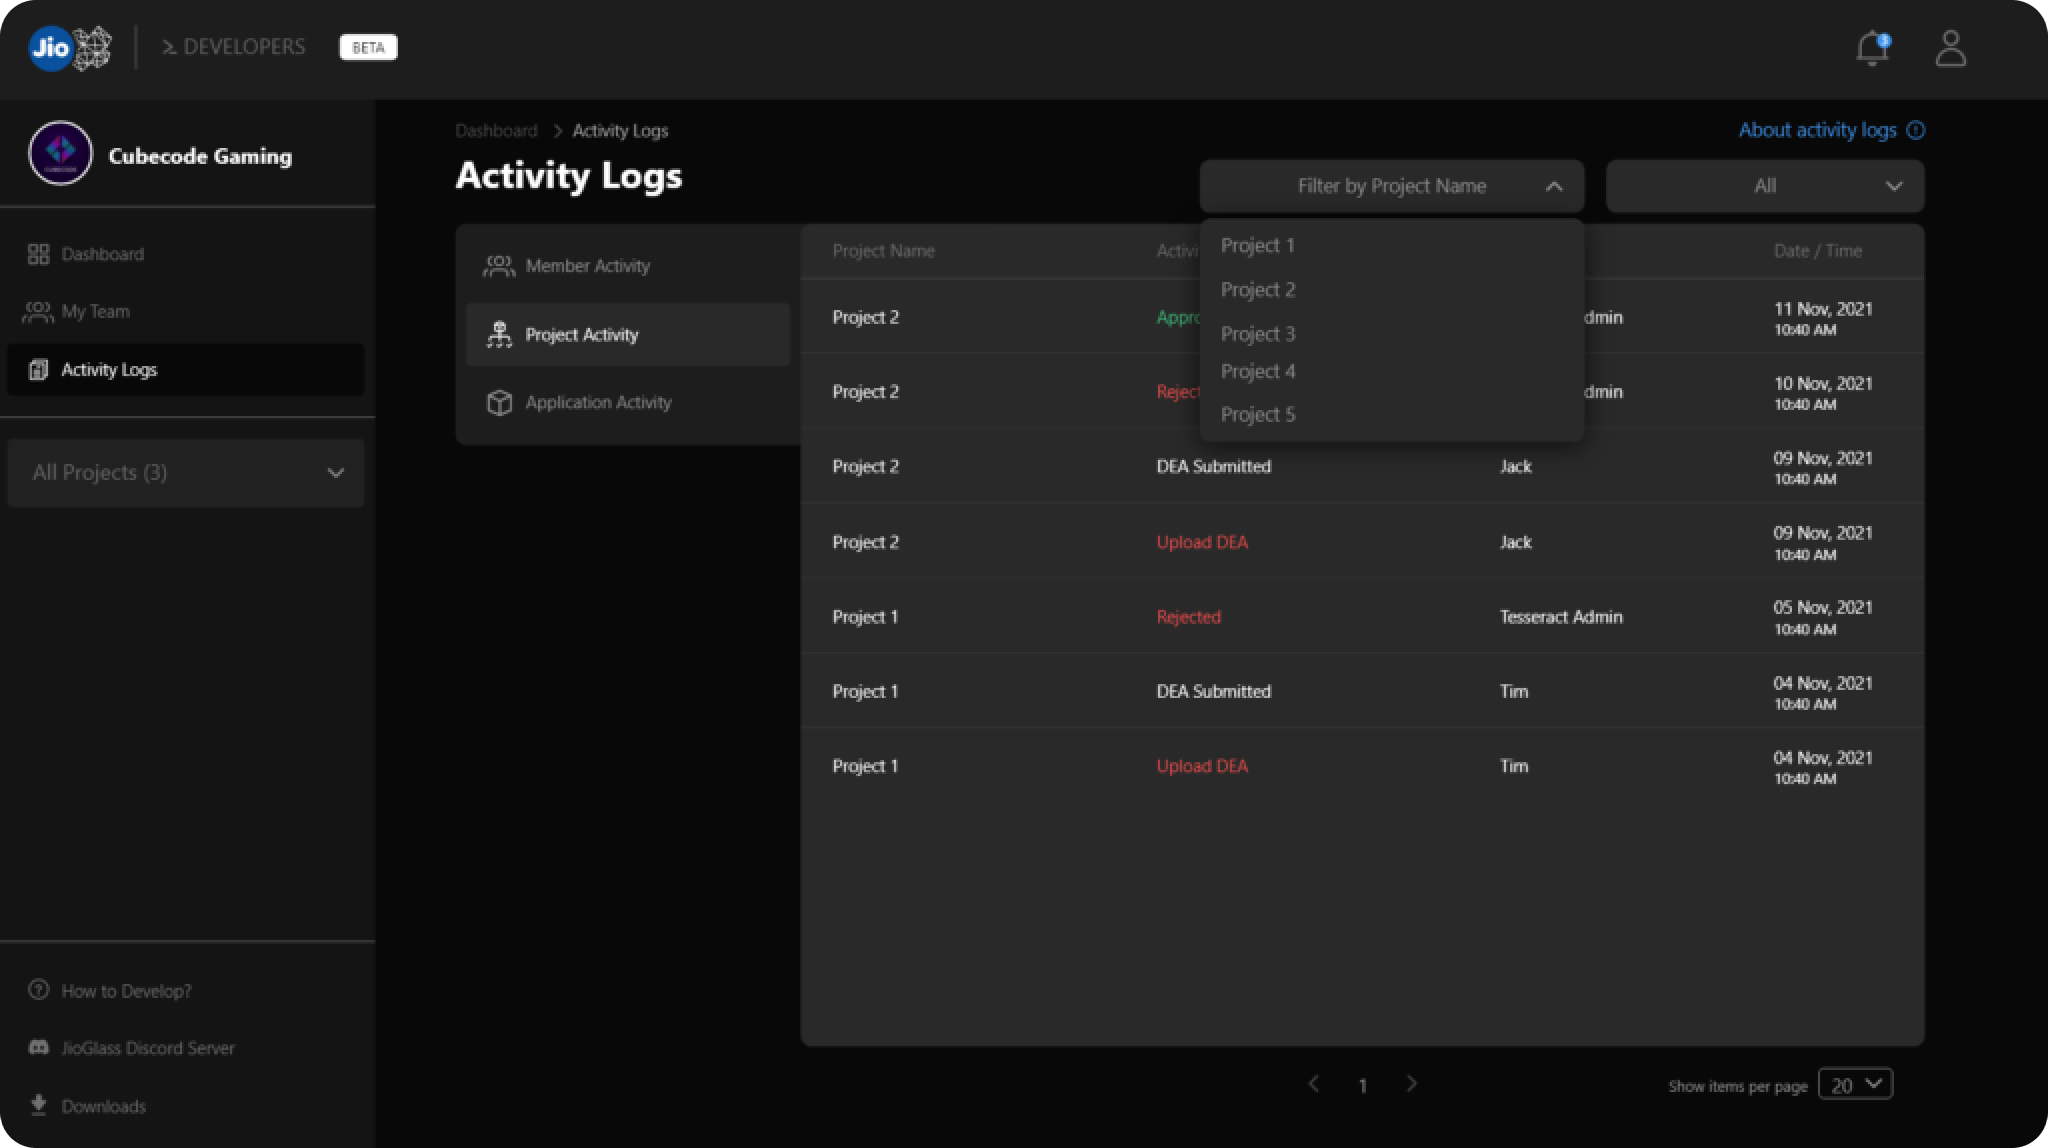Viewport: 2048px width, 1148px height.
Task: Click the Application Activity cube icon
Action: (x=499, y=402)
